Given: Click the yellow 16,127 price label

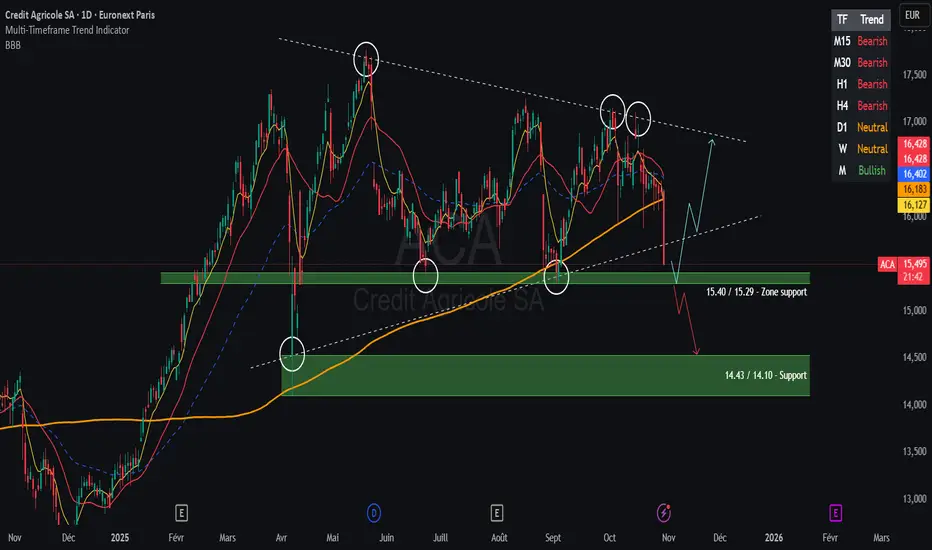Looking at the screenshot, I should pos(914,205).
